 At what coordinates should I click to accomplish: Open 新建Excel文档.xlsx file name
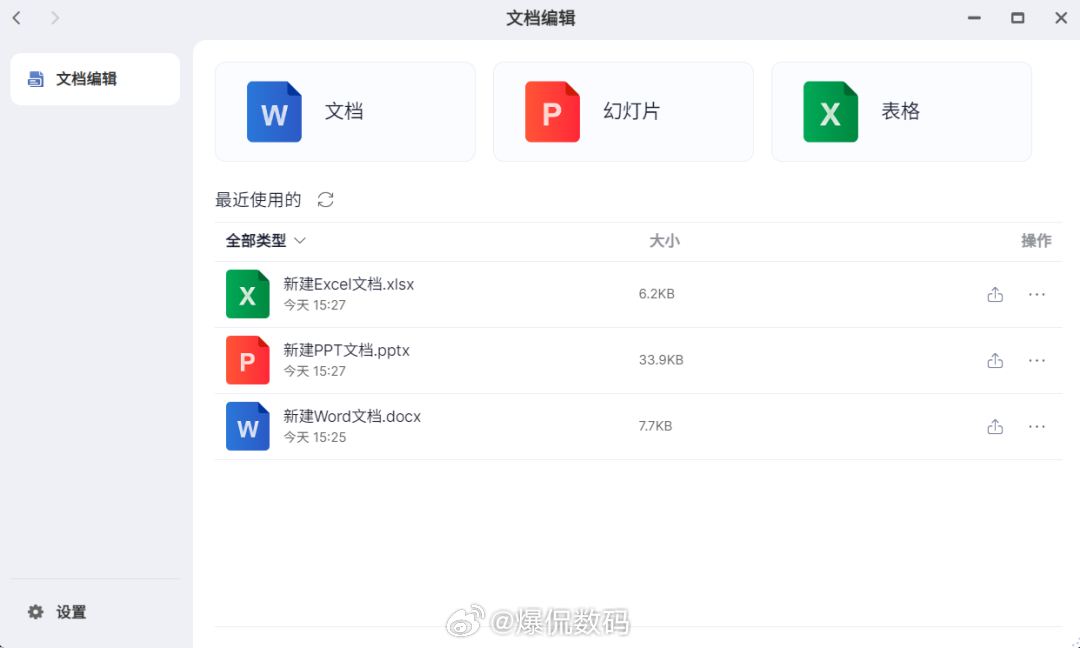point(349,284)
